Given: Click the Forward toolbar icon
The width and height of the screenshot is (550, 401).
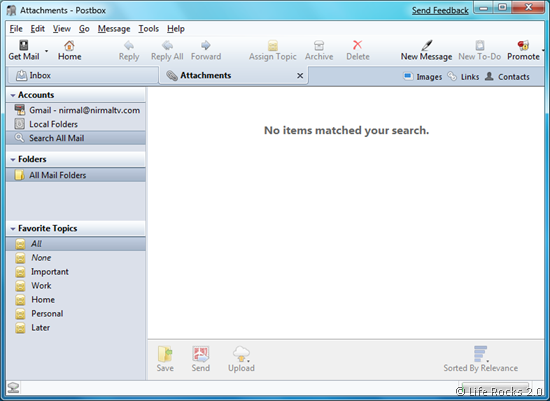Looking at the screenshot, I should point(206,45).
